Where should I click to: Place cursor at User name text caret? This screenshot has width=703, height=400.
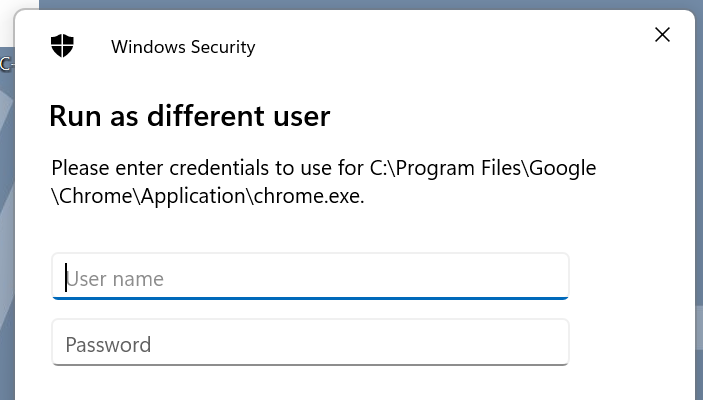[66, 278]
